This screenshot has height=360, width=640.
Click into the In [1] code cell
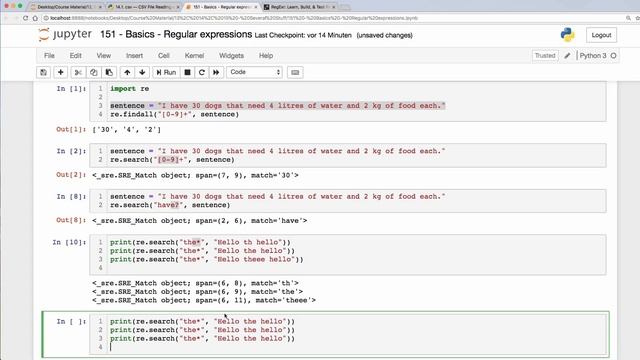(x=348, y=101)
